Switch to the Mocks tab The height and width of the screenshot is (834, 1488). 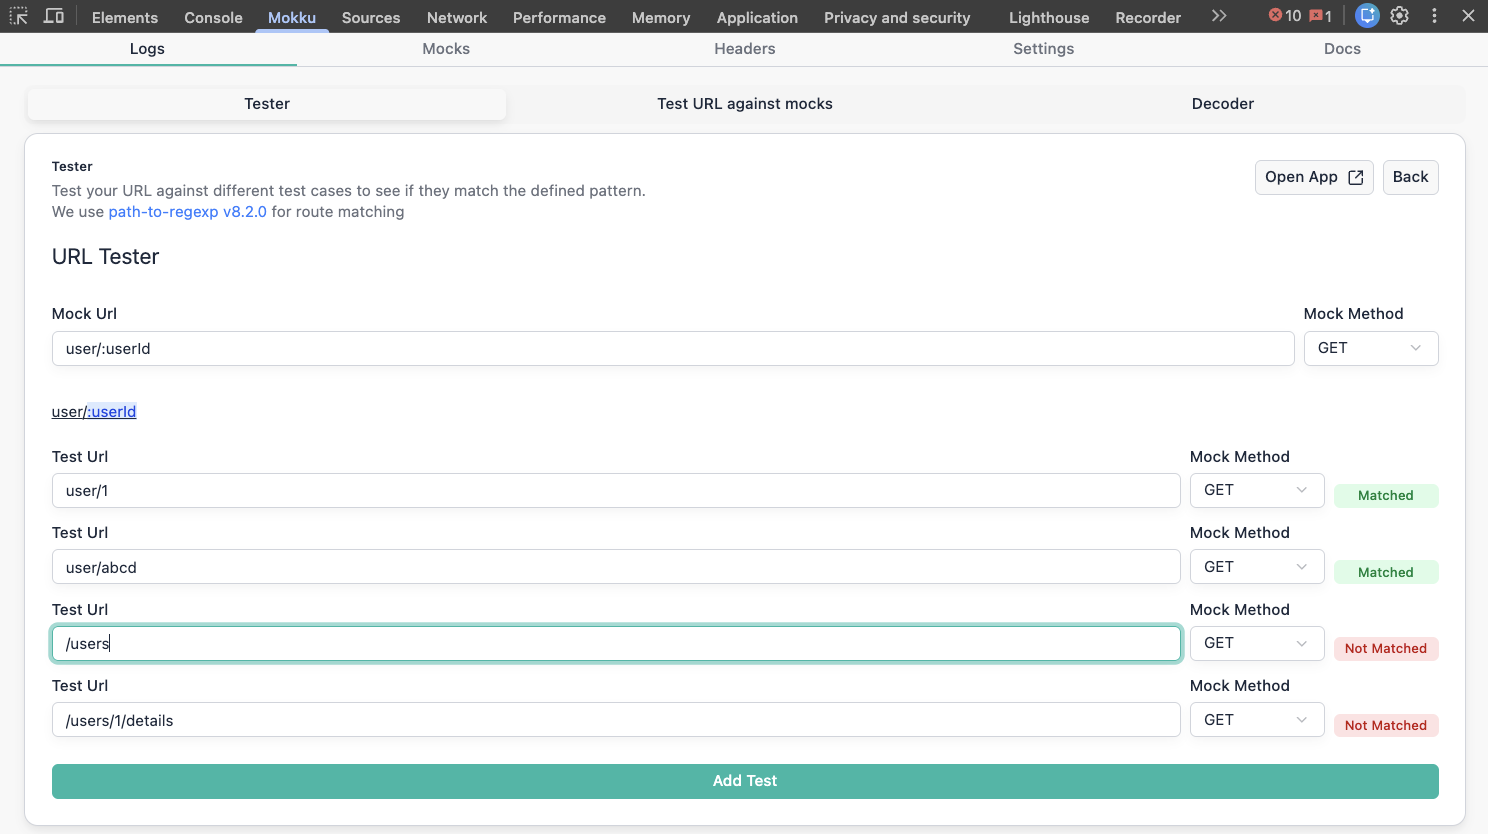click(446, 49)
